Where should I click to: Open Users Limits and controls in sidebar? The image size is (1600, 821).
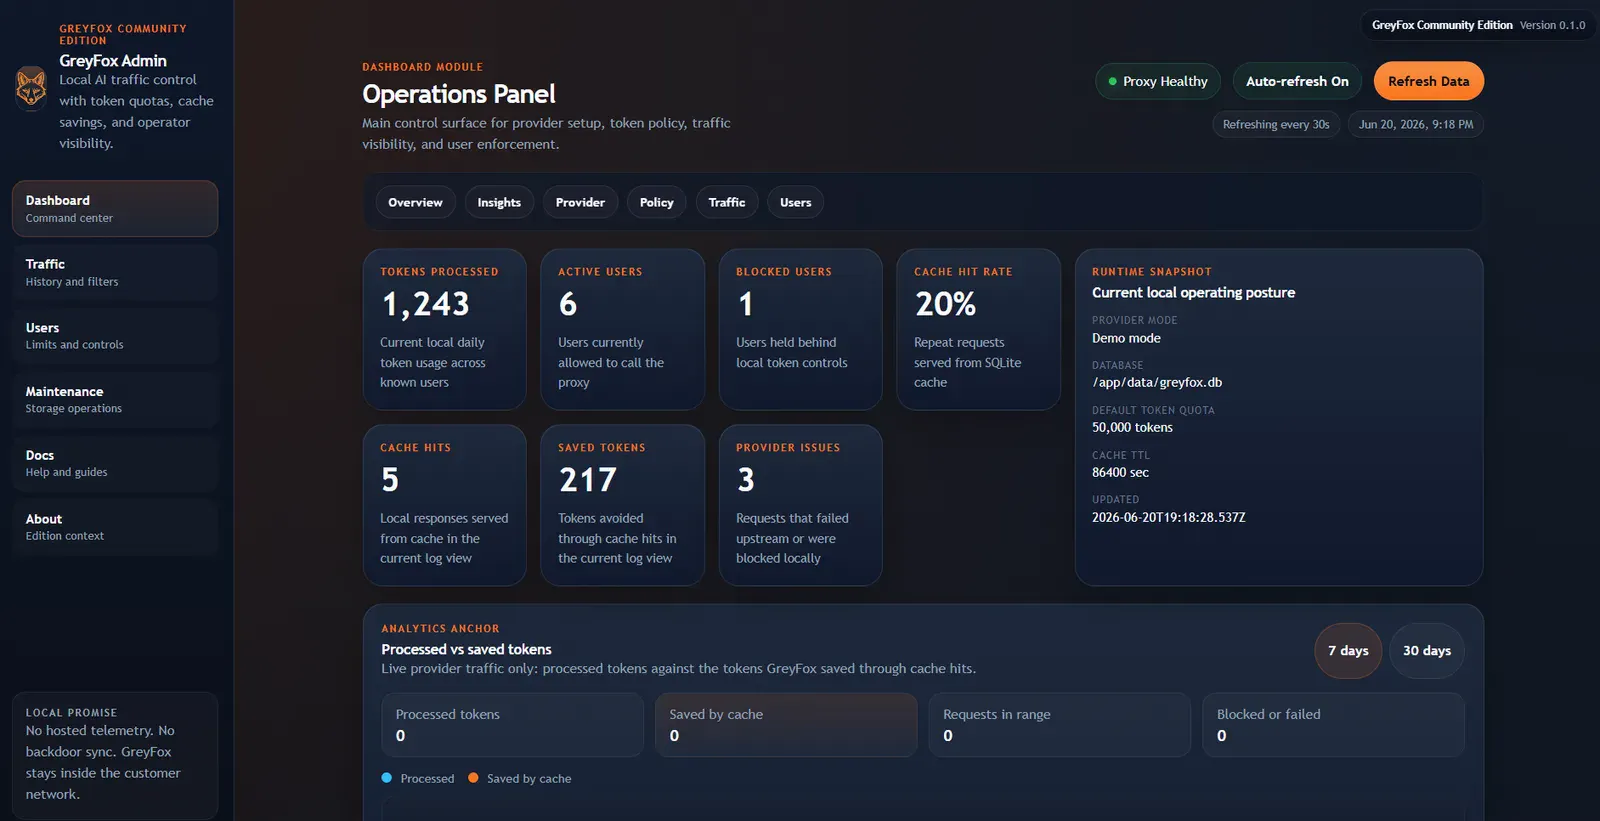tap(115, 336)
